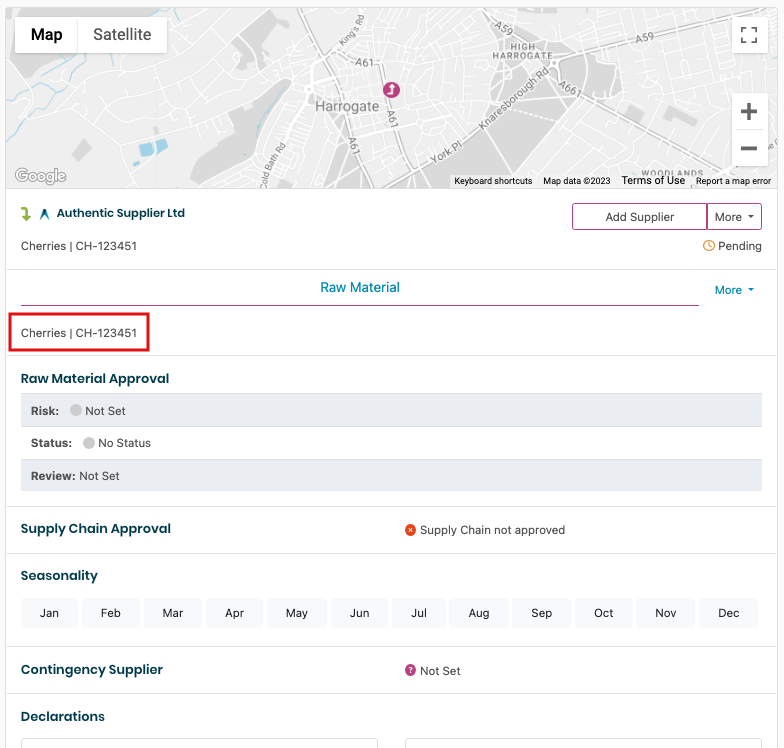Click the Contingency Supplier question icon

pos(410,671)
